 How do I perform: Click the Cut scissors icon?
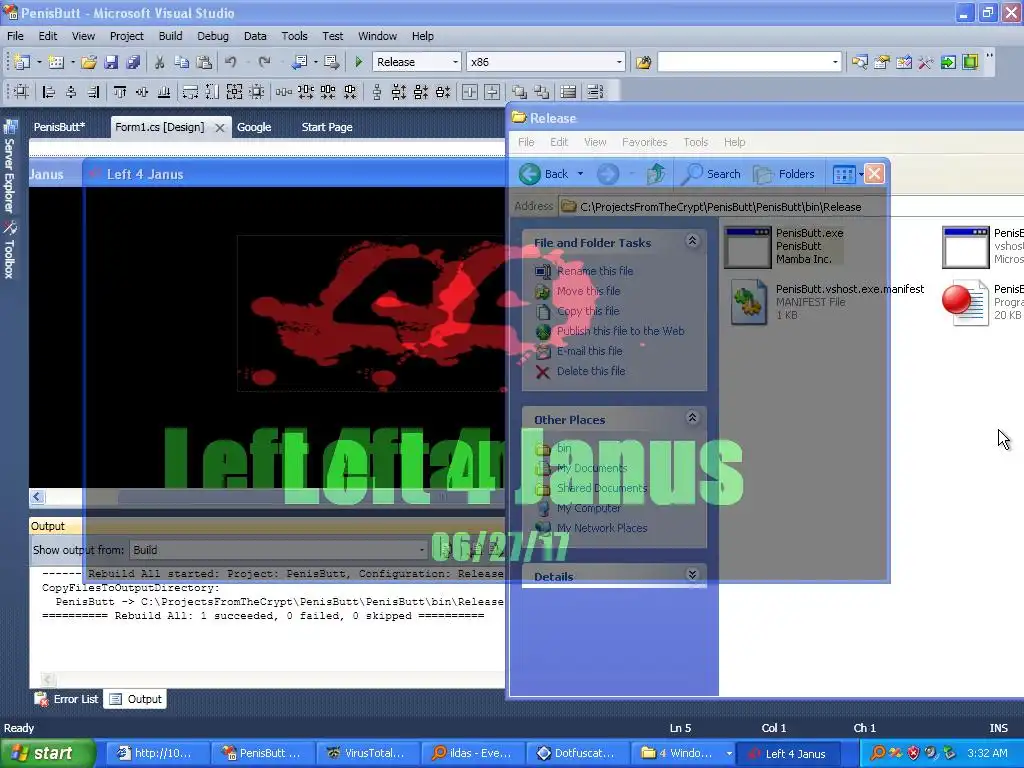coord(159,62)
